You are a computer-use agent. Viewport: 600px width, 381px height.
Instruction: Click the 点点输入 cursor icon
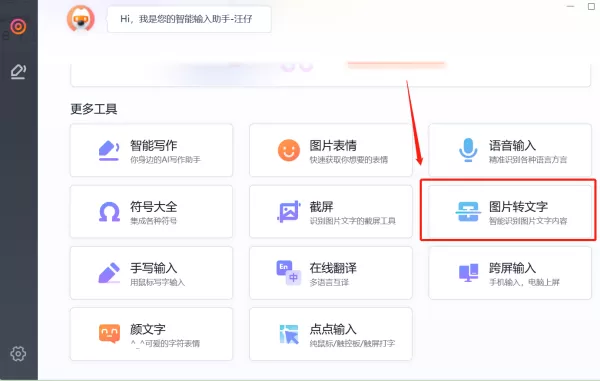click(x=289, y=334)
